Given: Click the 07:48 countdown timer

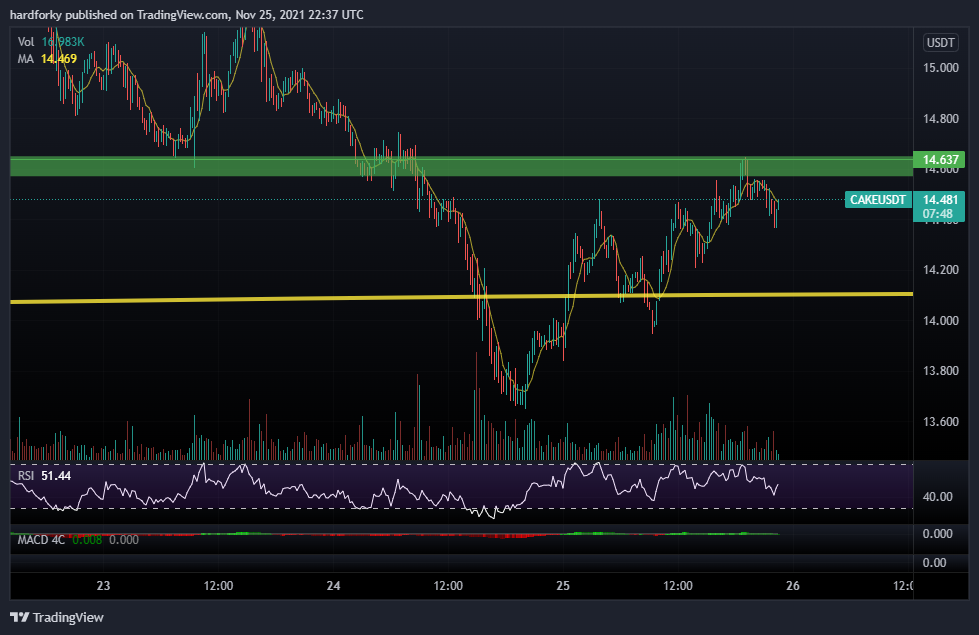Looking at the screenshot, I should [938, 214].
